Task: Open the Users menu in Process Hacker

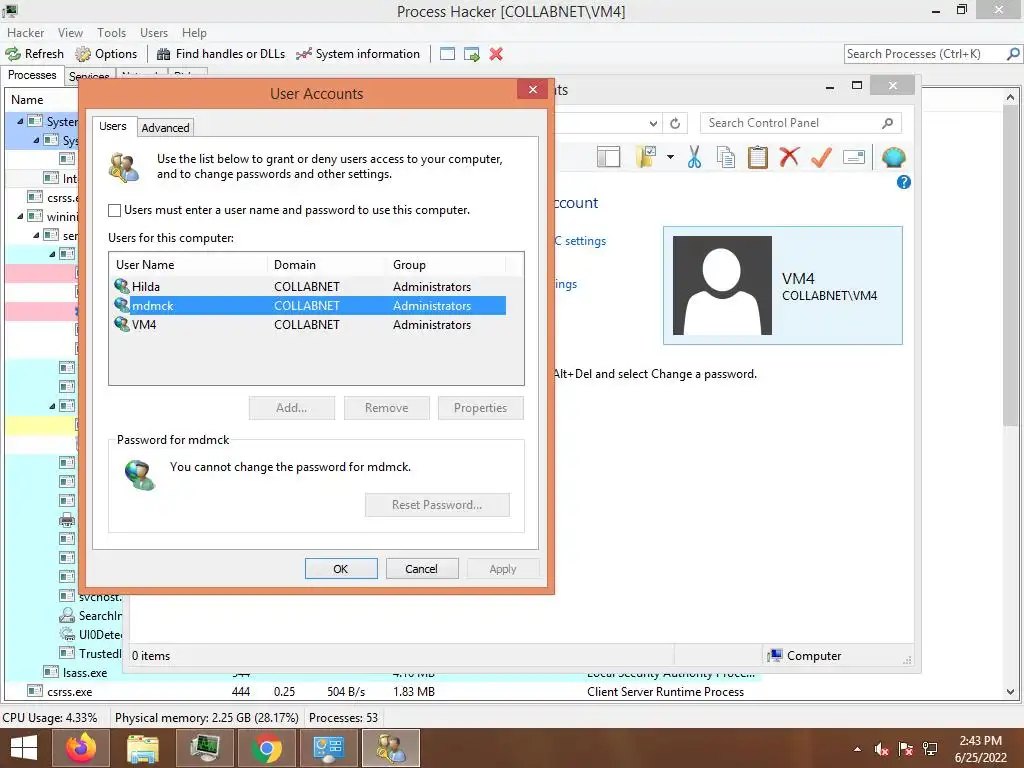Action: tap(153, 33)
